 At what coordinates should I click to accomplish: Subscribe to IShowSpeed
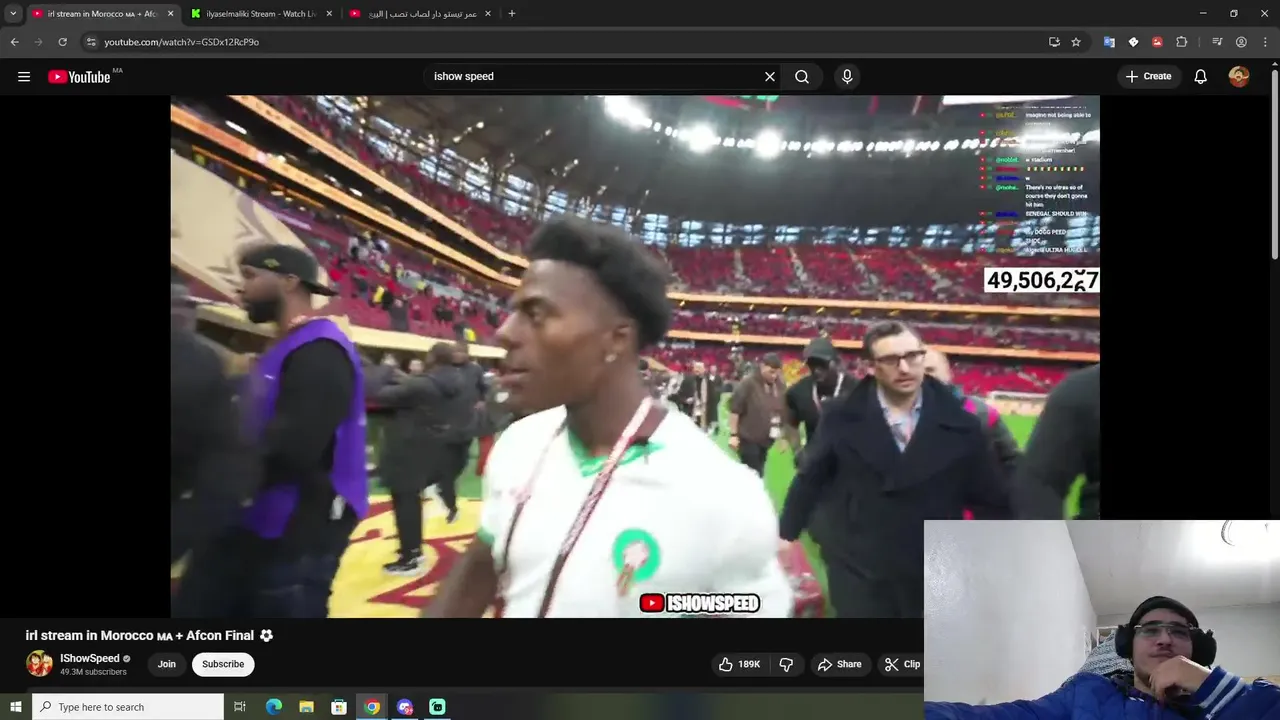click(223, 664)
